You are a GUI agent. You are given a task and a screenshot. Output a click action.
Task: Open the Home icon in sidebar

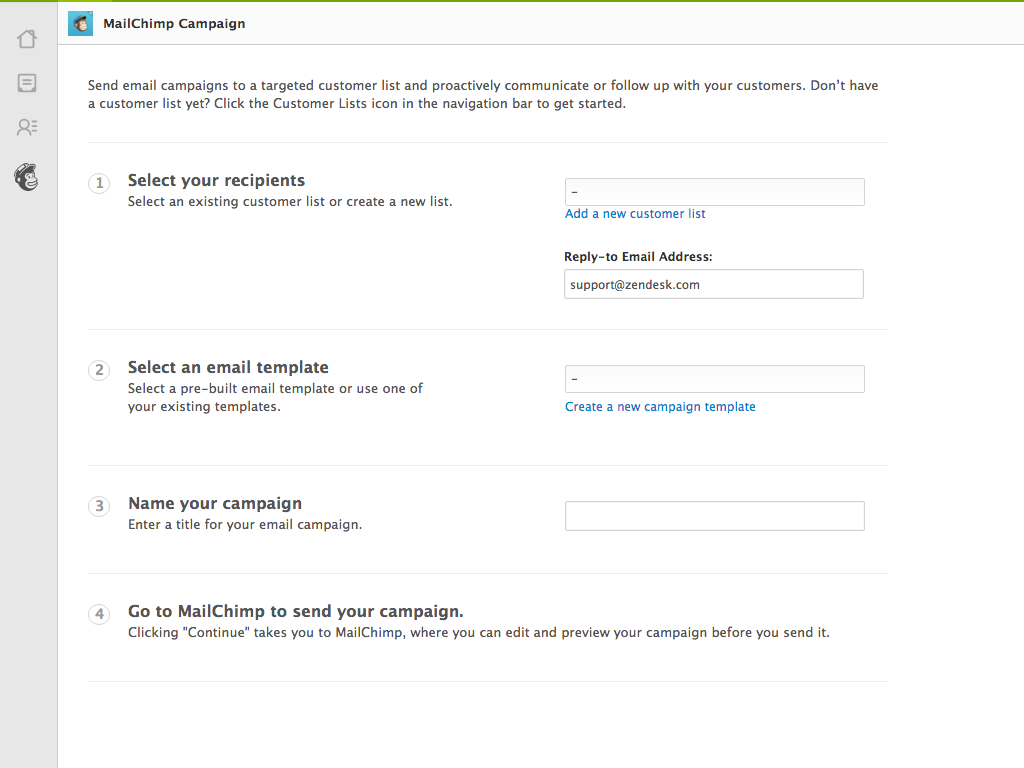click(x=27, y=39)
